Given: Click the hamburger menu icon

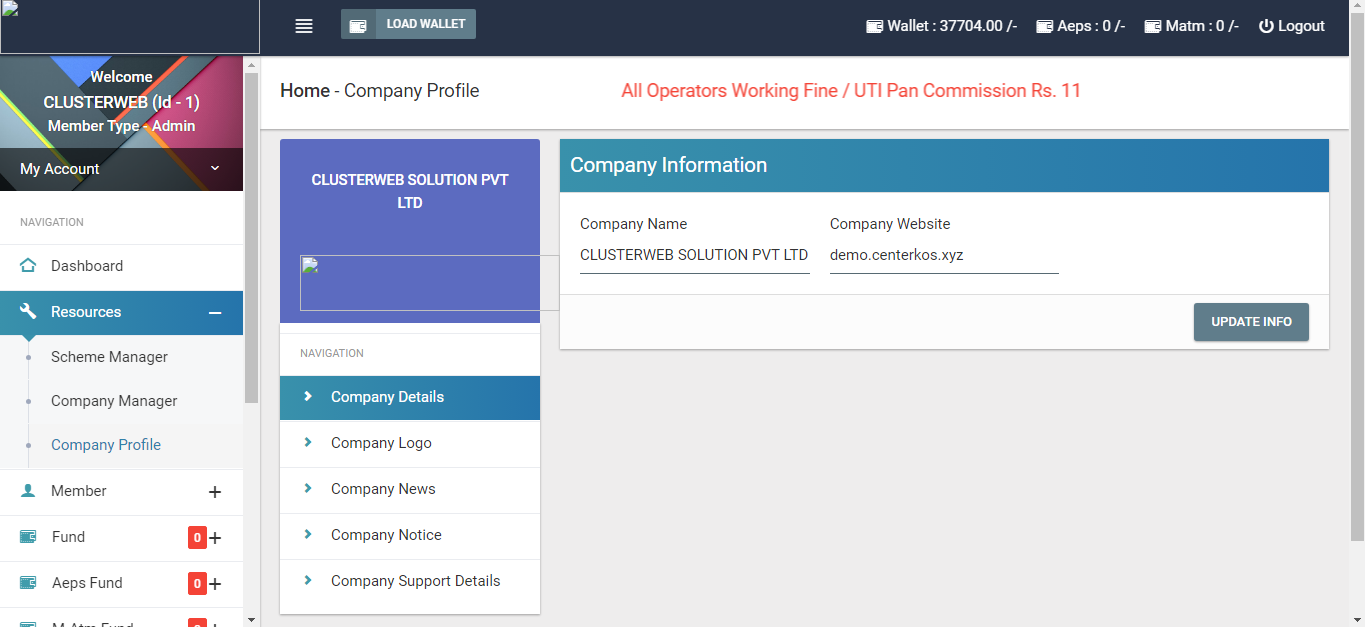Looking at the screenshot, I should tap(304, 26).
